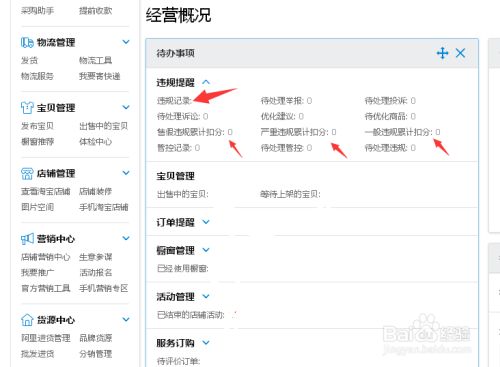Collapse the 店铺管理 sidebar section
500x367 pixels.
coord(126,173)
